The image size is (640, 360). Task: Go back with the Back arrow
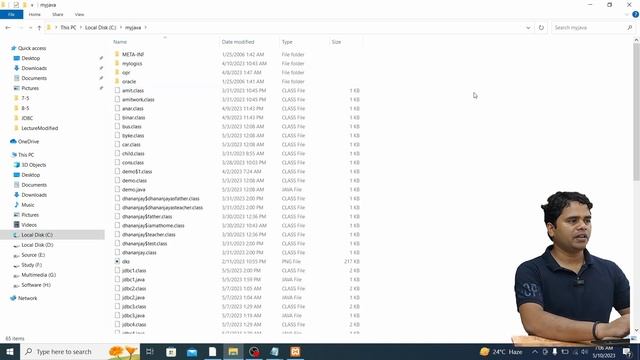pyautogui.click(x=8, y=28)
